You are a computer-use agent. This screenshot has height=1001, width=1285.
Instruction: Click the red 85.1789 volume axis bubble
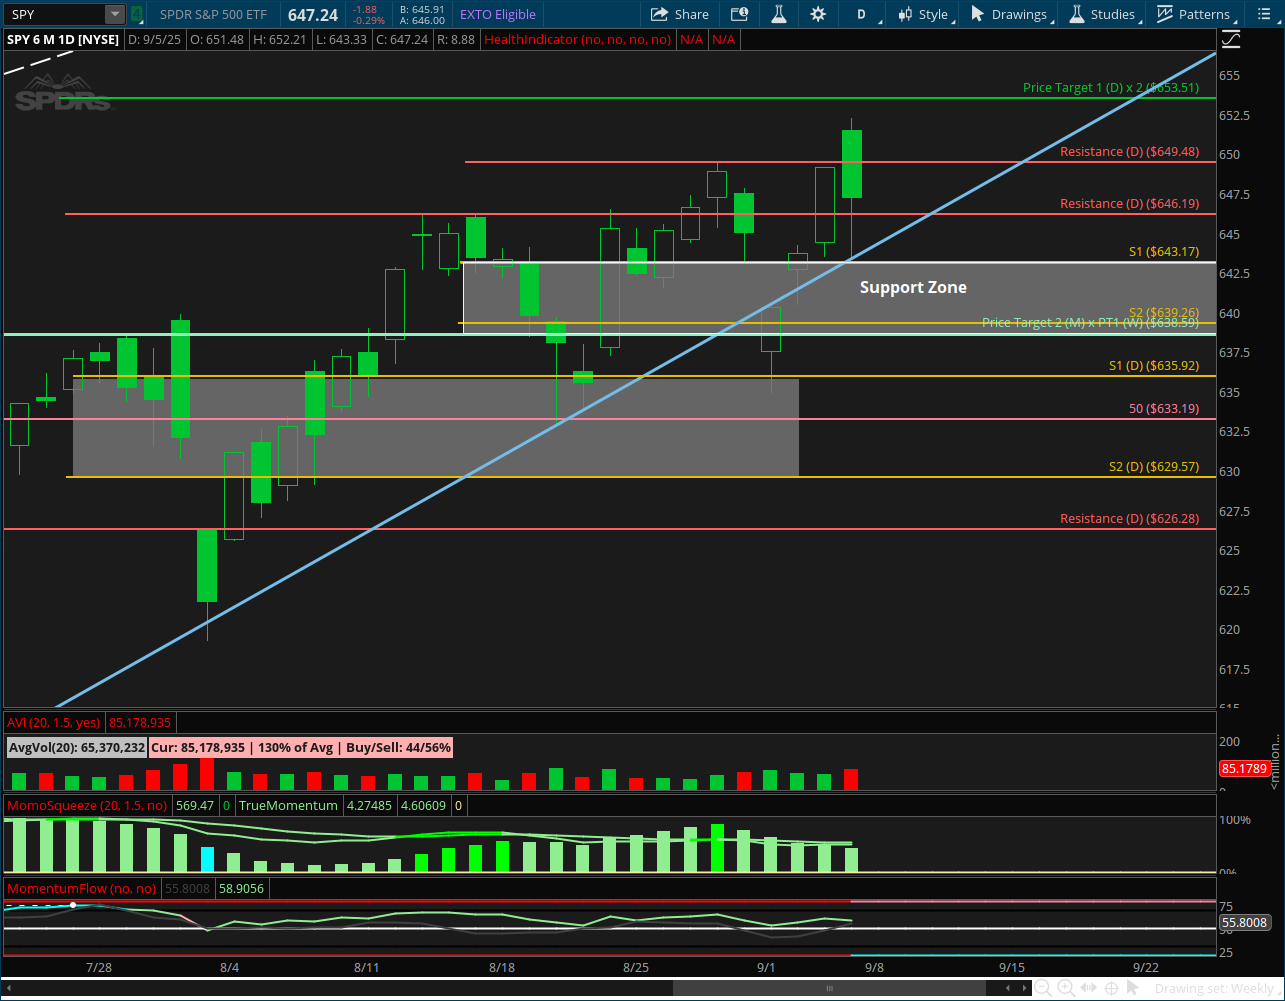pos(1243,769)
